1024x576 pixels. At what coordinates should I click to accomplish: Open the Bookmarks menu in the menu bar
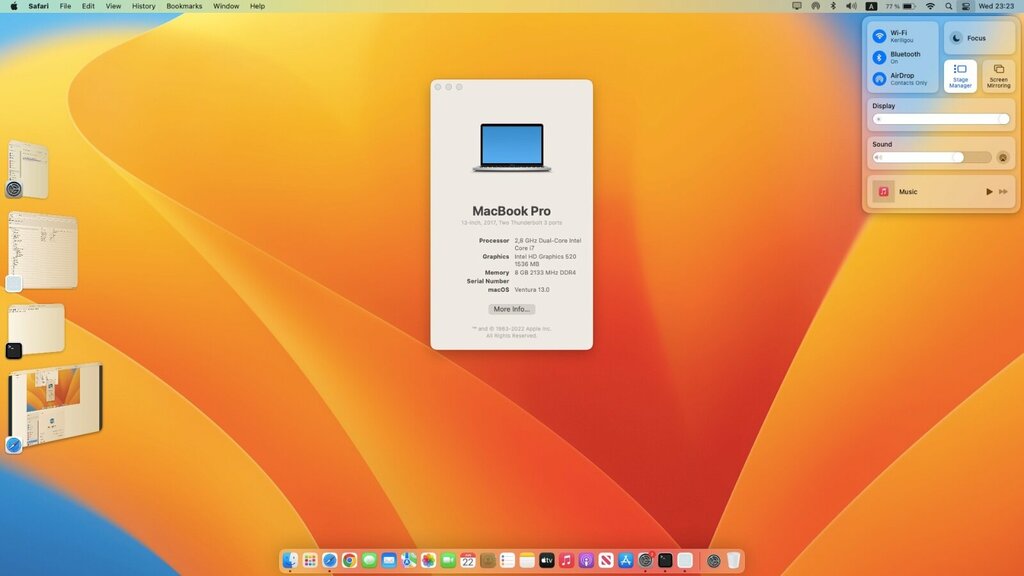pos(184,6)
